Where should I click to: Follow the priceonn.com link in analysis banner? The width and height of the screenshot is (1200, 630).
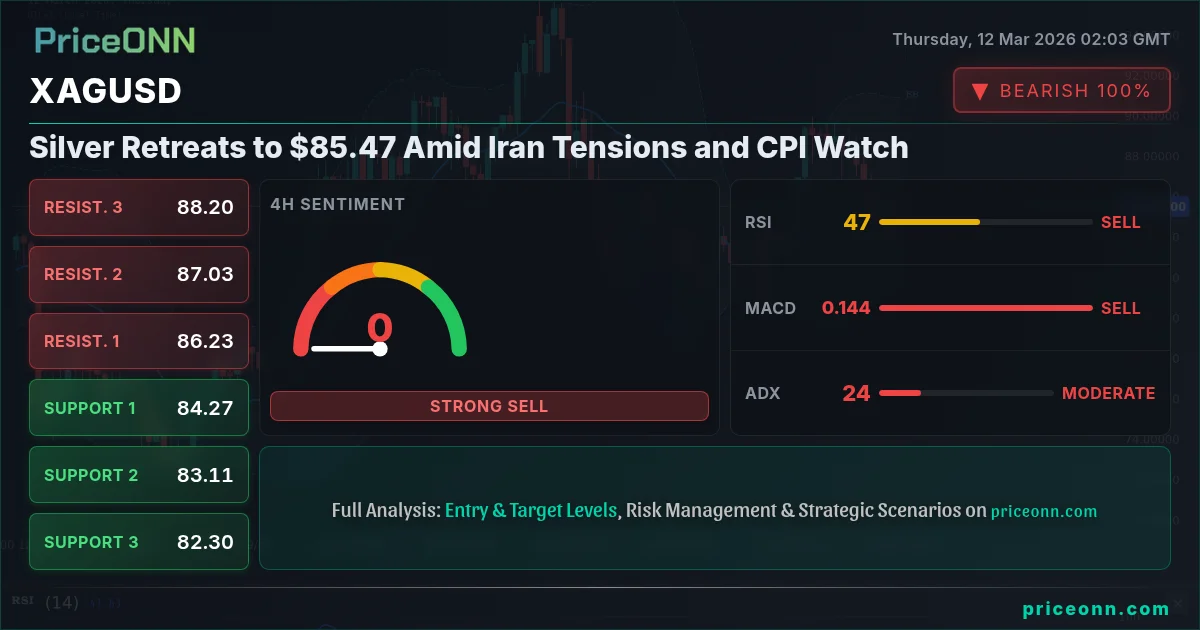click(1044, 511)
